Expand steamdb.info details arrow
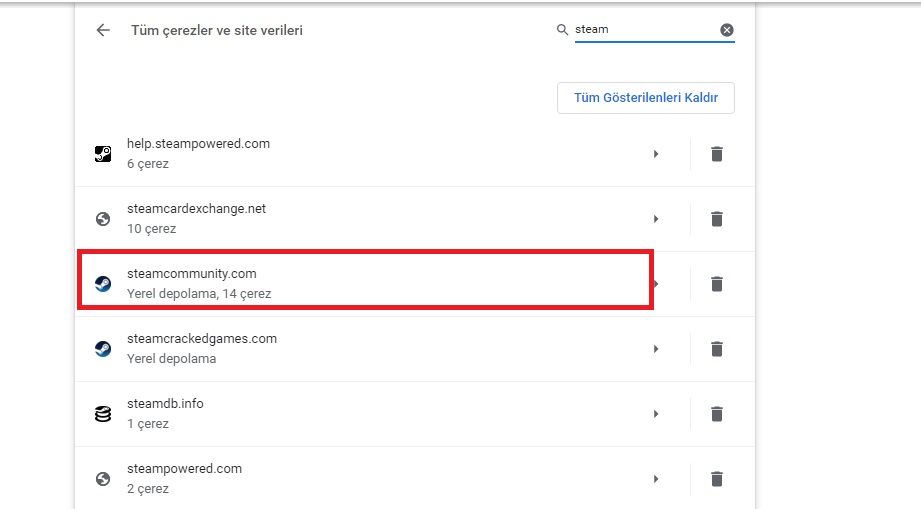The height and width of the screenshot is (509, 921). click(x=656, y=414)
